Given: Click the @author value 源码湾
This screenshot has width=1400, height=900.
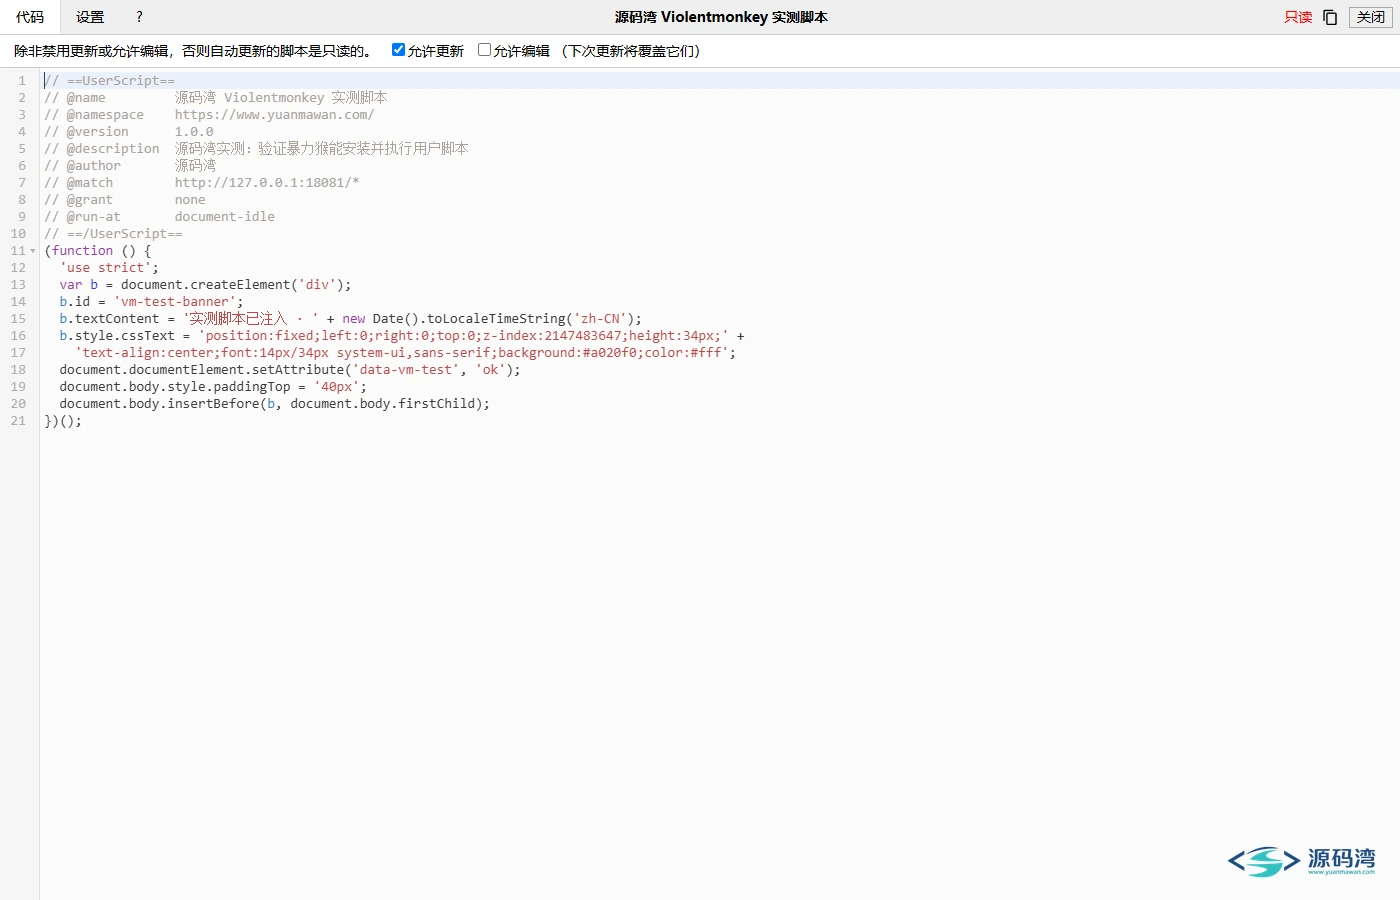Looking at the screenshot, I should pyautogui.click(x=195, y=166).
